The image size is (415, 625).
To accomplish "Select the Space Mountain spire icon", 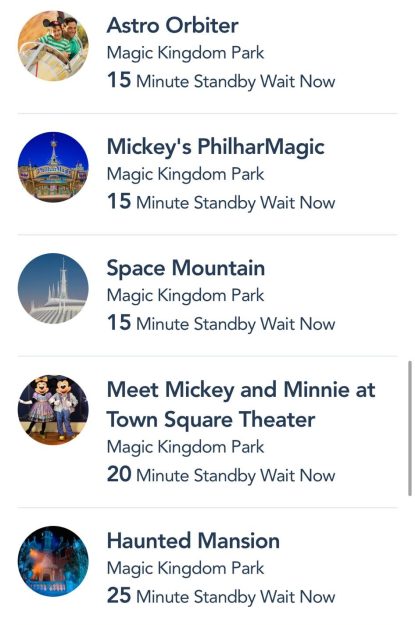I will point(53,289).
